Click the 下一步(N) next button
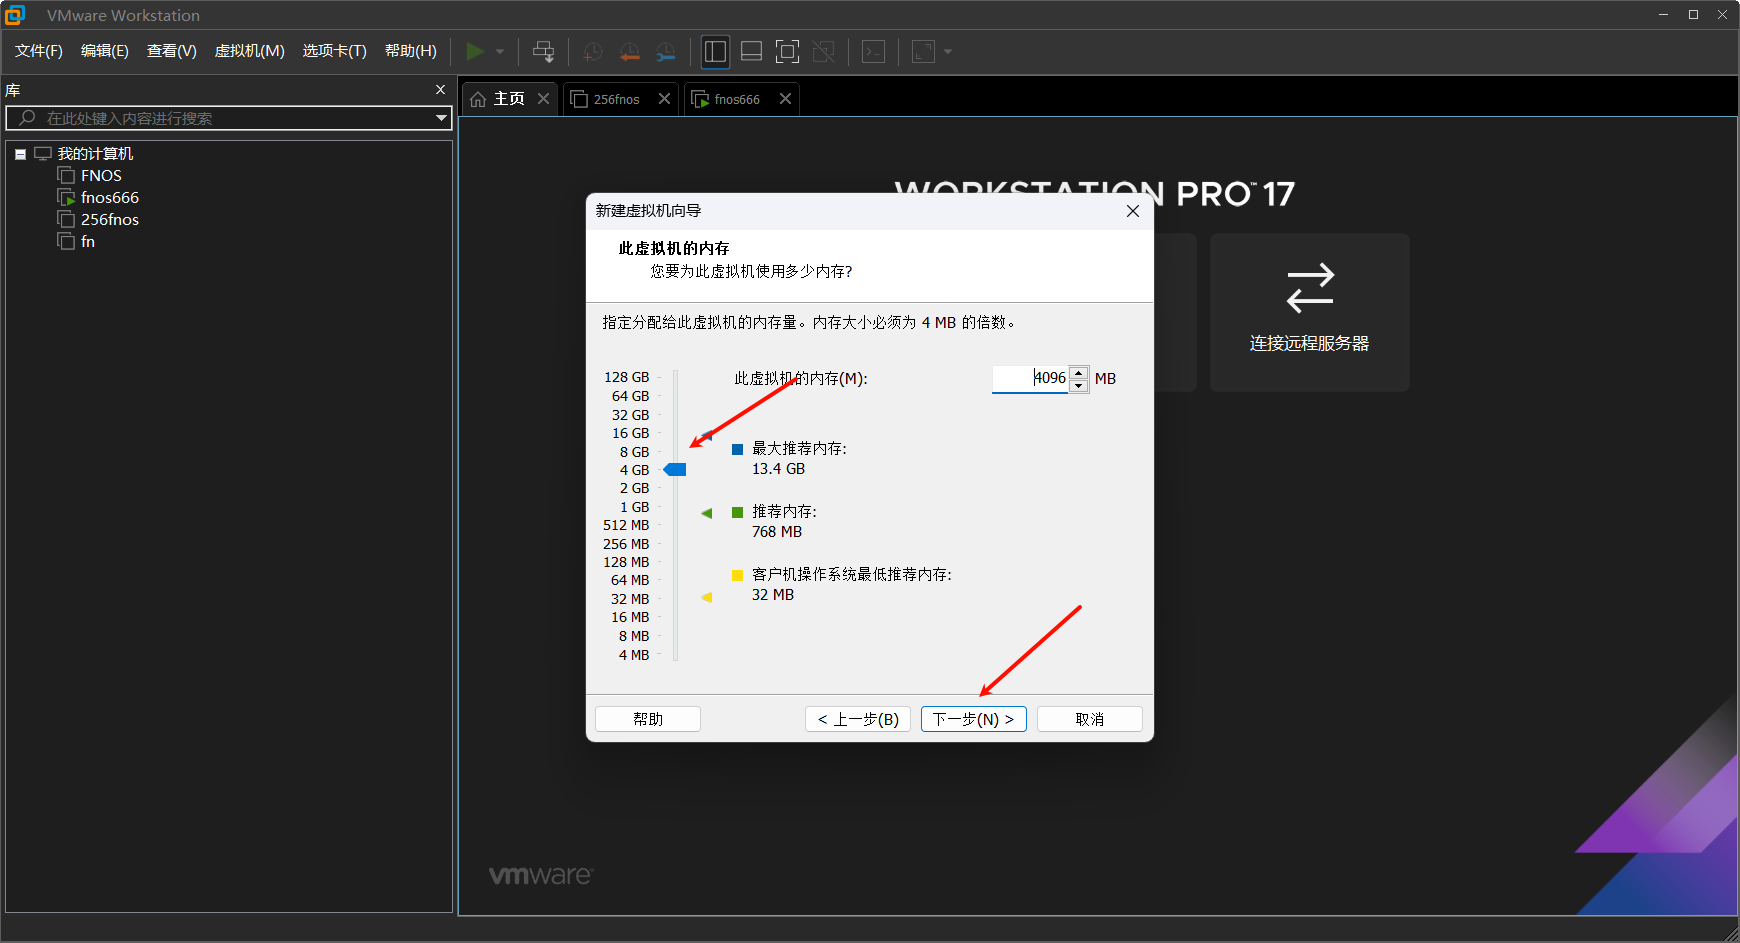 (x=974, y=719)
